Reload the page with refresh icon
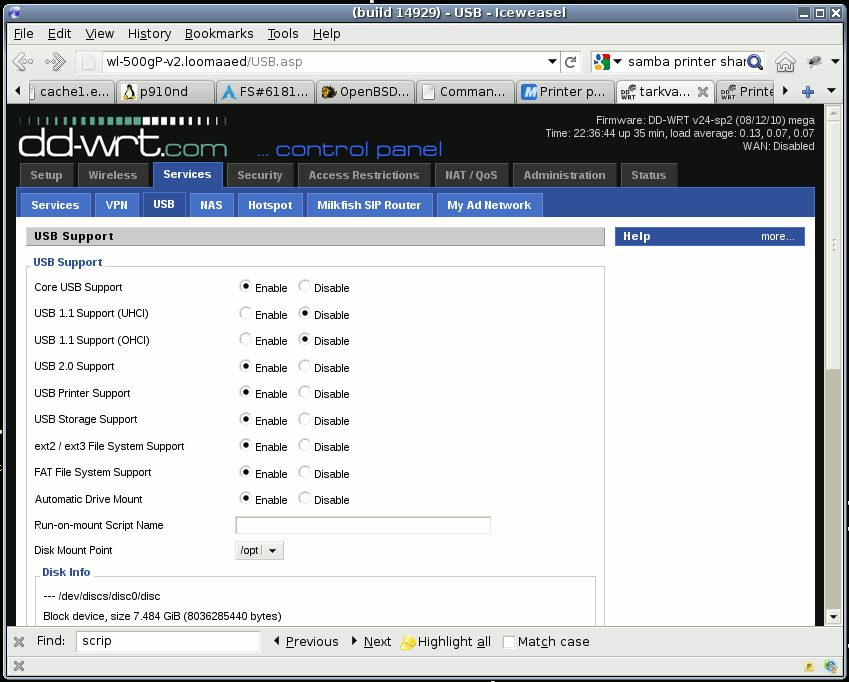The height and width of the screenshot is (682, 849). [570, 62]
